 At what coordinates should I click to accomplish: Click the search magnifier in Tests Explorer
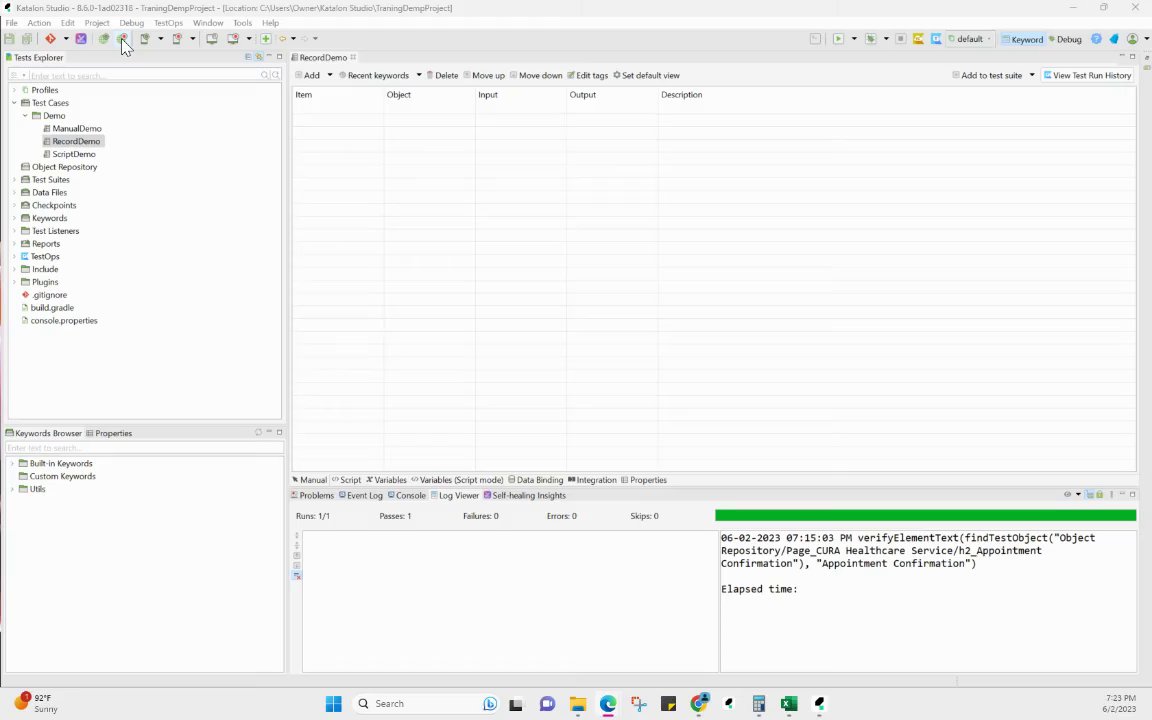point(265,76)
